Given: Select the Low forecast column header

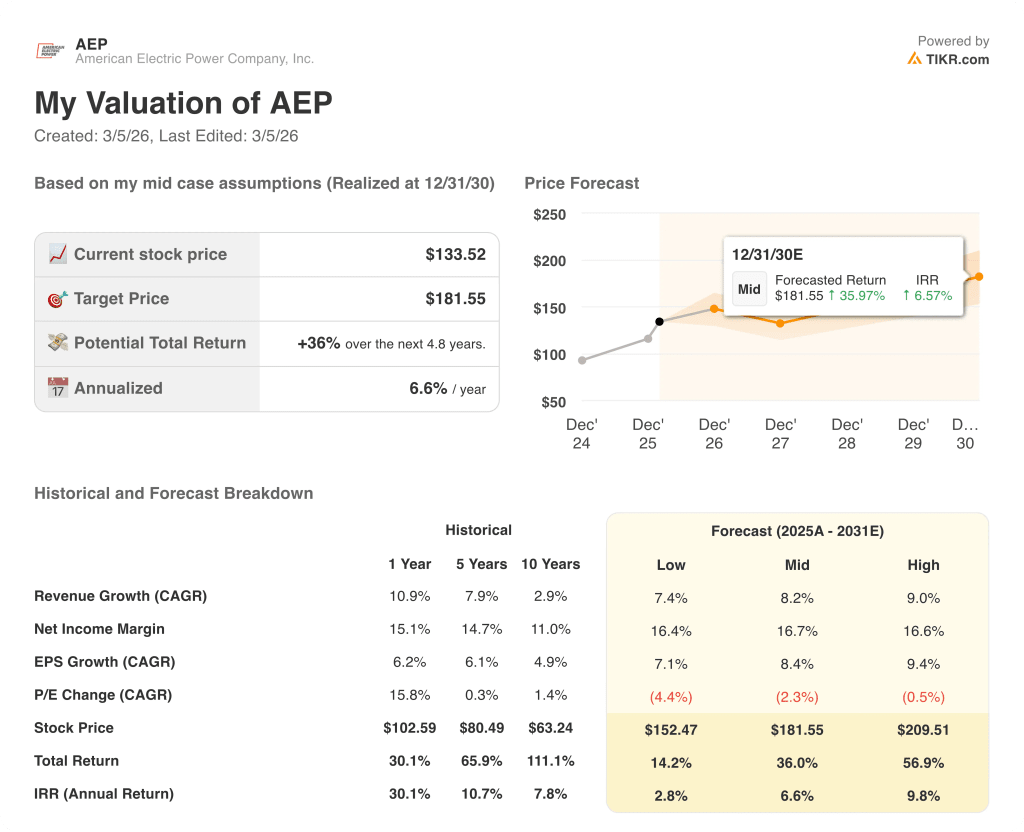Looking at the screenshot, I should click(671, 565).
